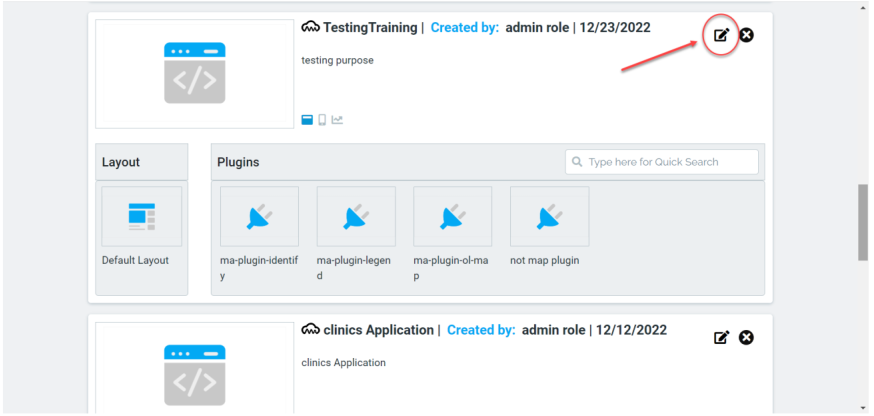Image resolution: width=874 pixels, height=416 pixels.
Task: Click 'Created by:' on TestingTraining card
Action: pyautogui.click(x=465, y=27)
